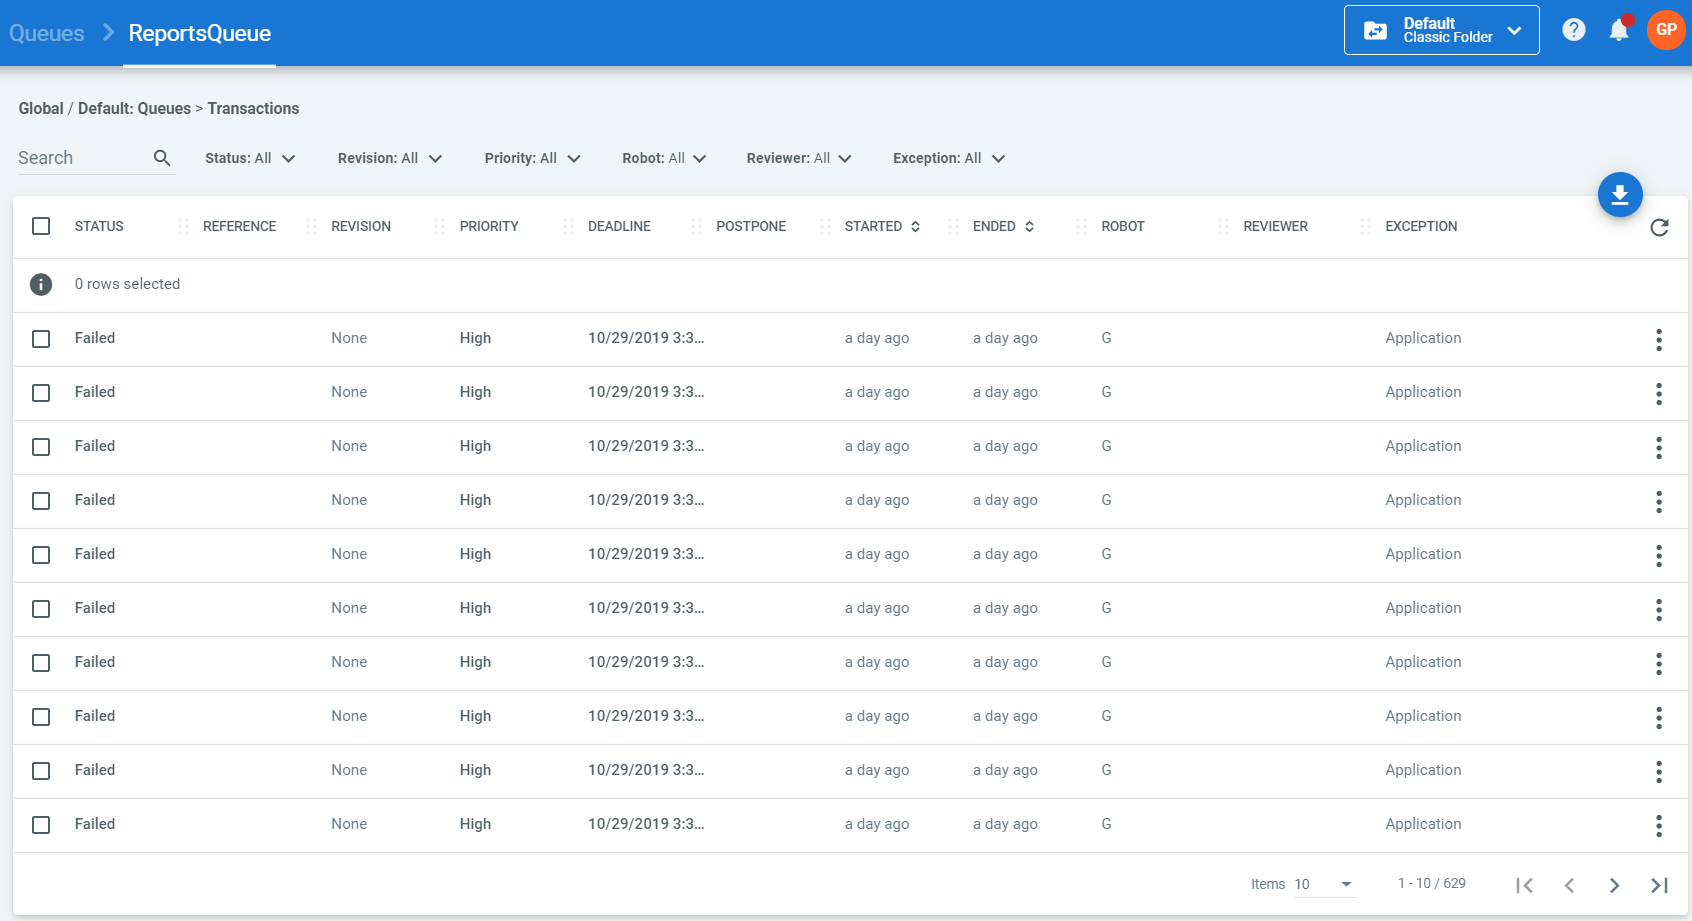Viewport: 1692px width, 921px height.
Task: Go to the first page
Action: tap(1524, 885)
